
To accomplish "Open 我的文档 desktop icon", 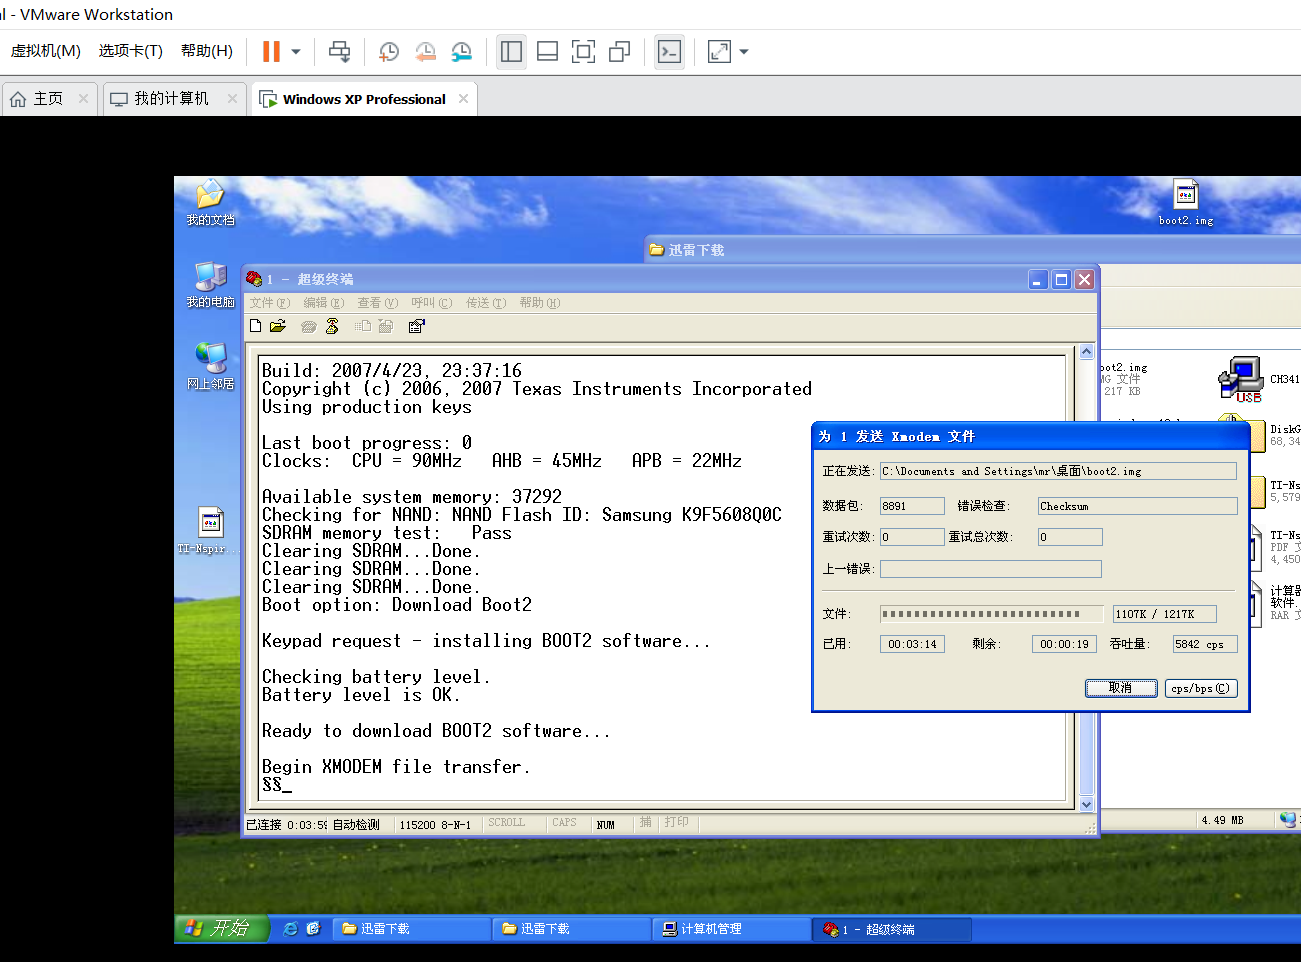I will [x=210, y=203].
